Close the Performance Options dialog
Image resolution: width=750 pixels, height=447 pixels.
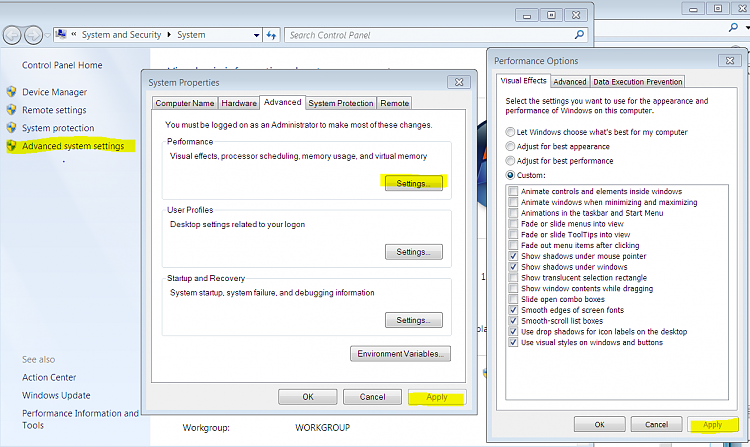pyautogui.click(x=730, y=61)
